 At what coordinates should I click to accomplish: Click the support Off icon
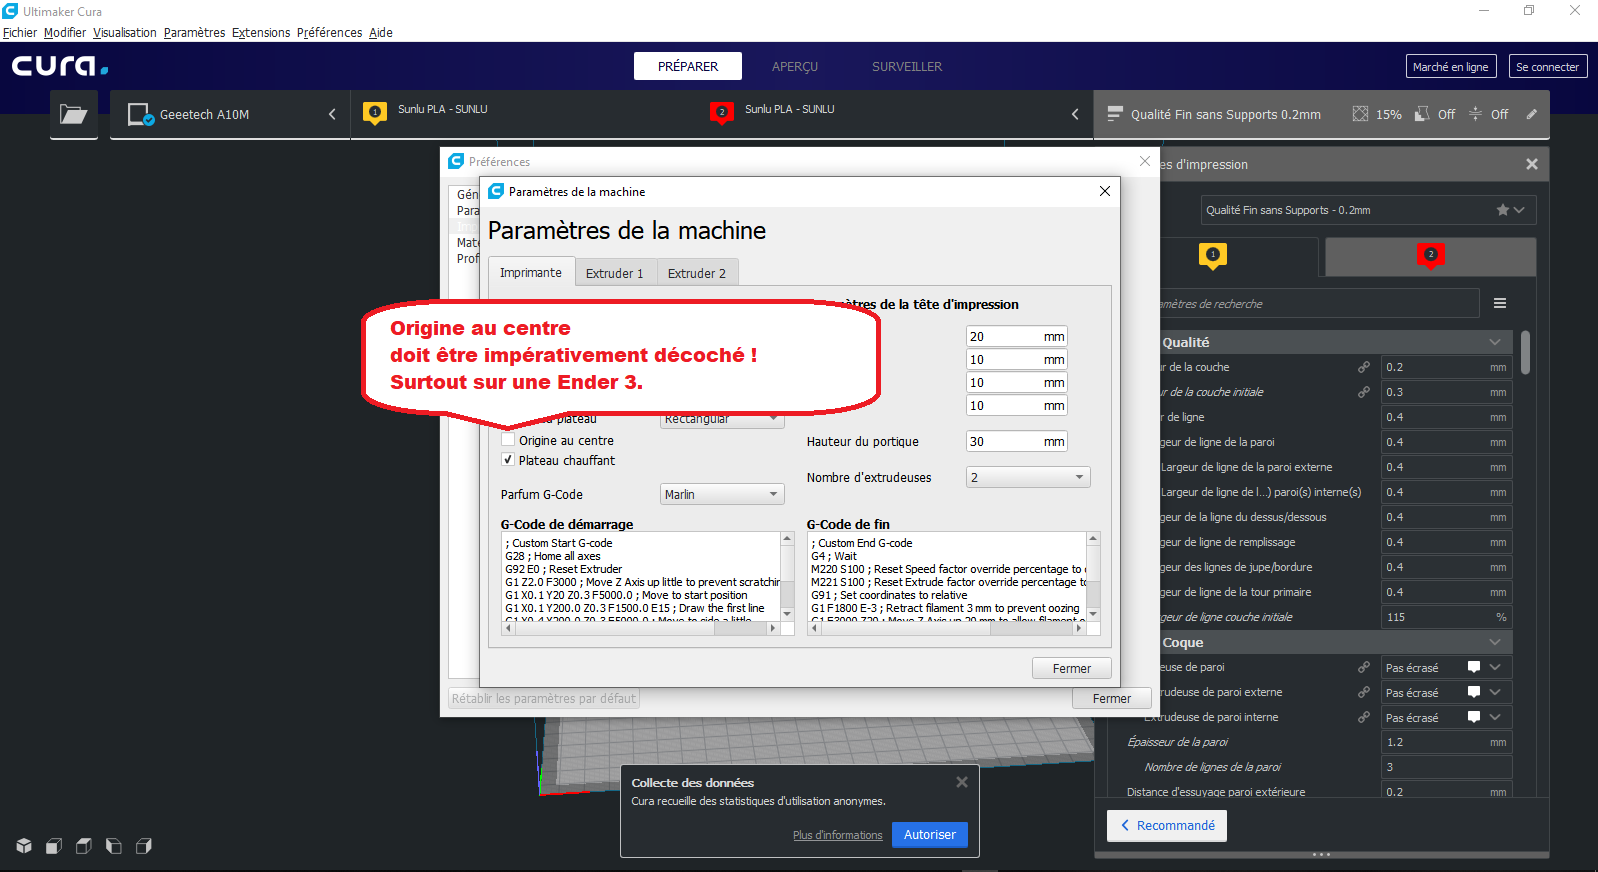point(1422,114)
